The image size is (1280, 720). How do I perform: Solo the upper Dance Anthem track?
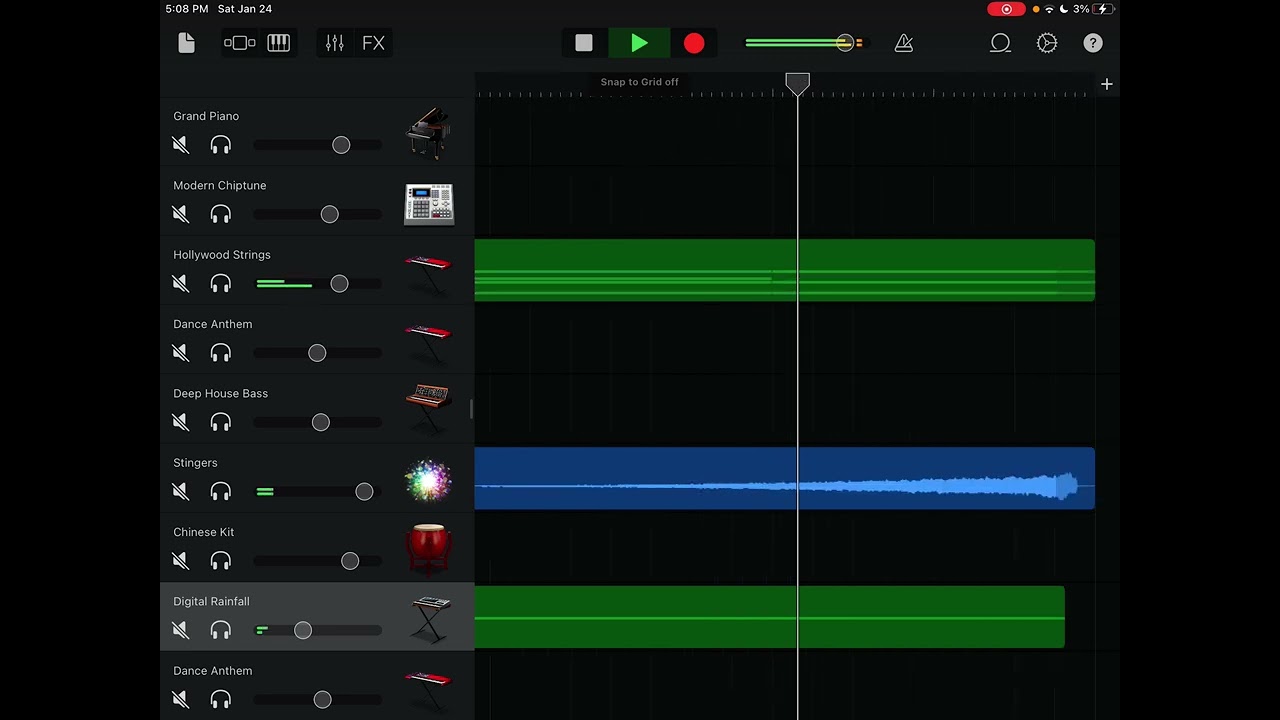point(221,353)
